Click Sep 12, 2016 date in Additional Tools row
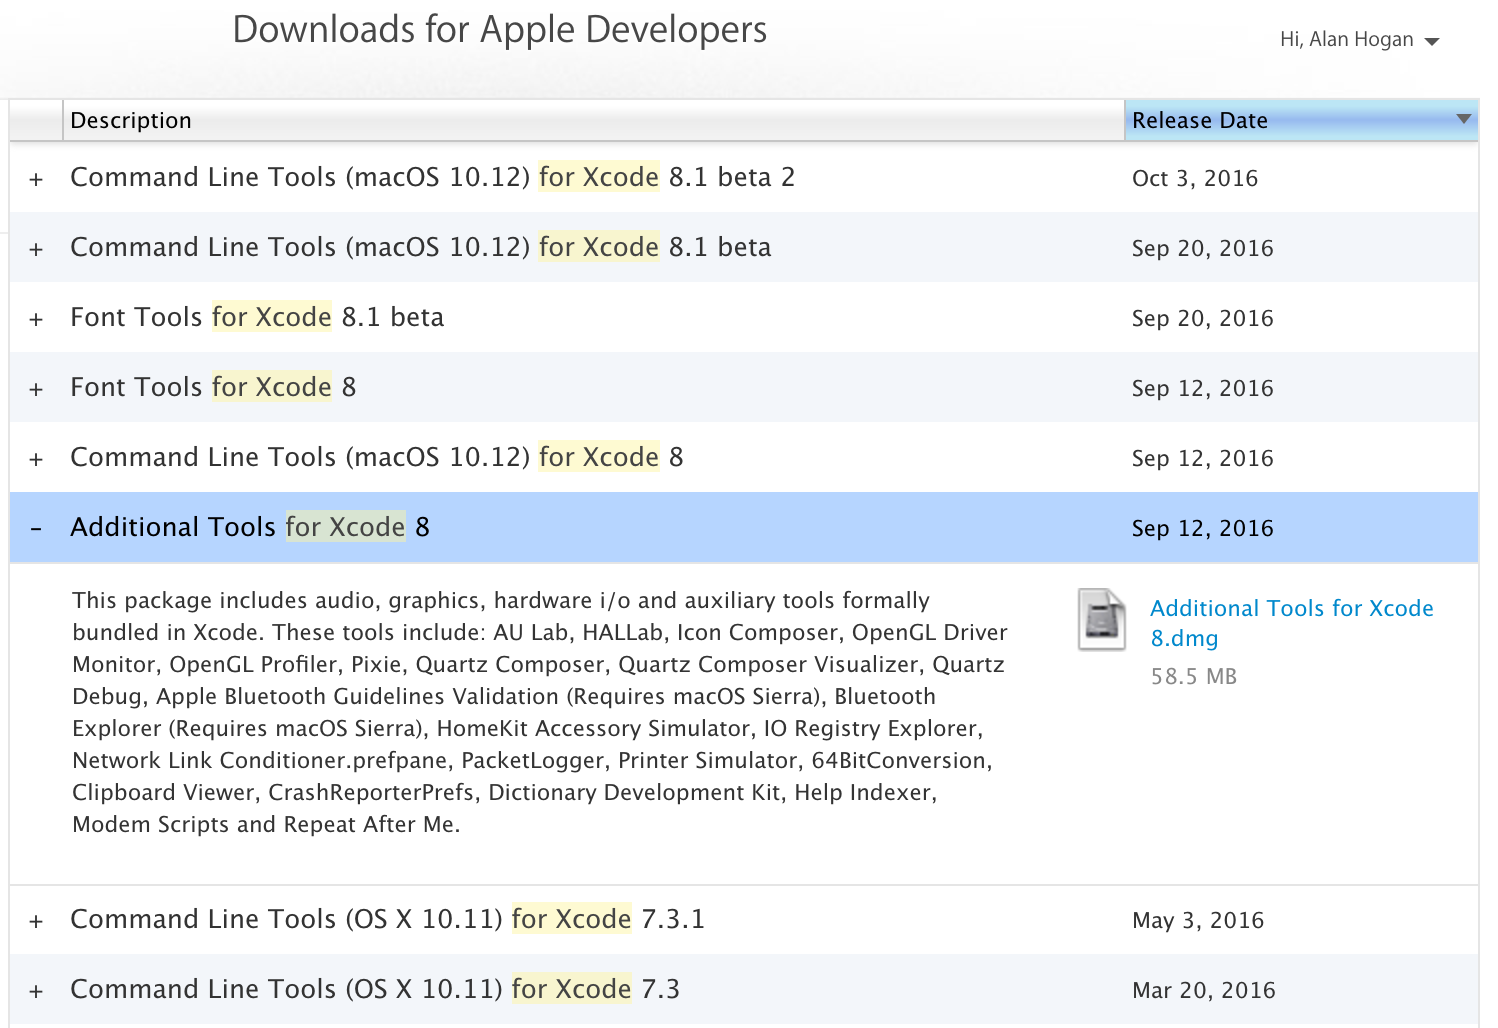 [x=1203, y=528]
